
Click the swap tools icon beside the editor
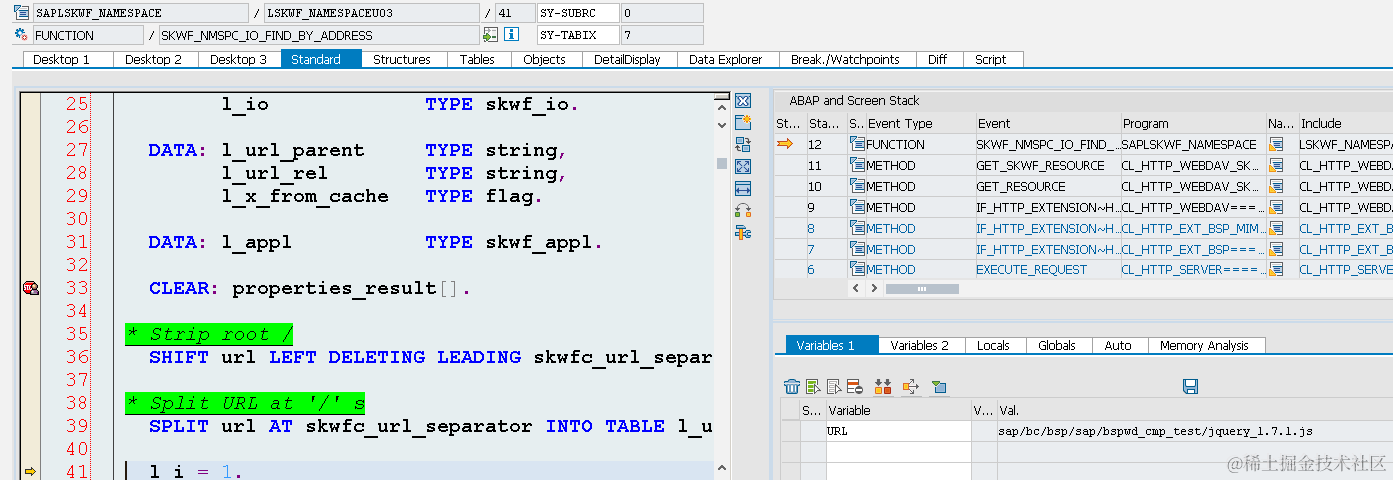click(743, 210)
